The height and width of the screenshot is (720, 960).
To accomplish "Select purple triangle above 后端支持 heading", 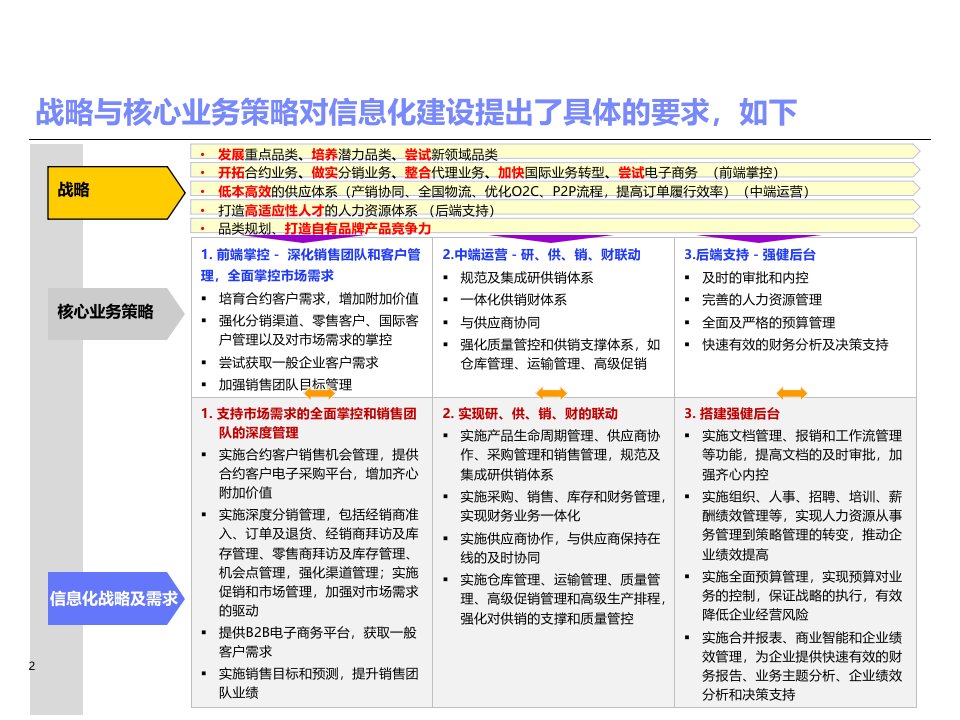I will (x=759, y=238).
